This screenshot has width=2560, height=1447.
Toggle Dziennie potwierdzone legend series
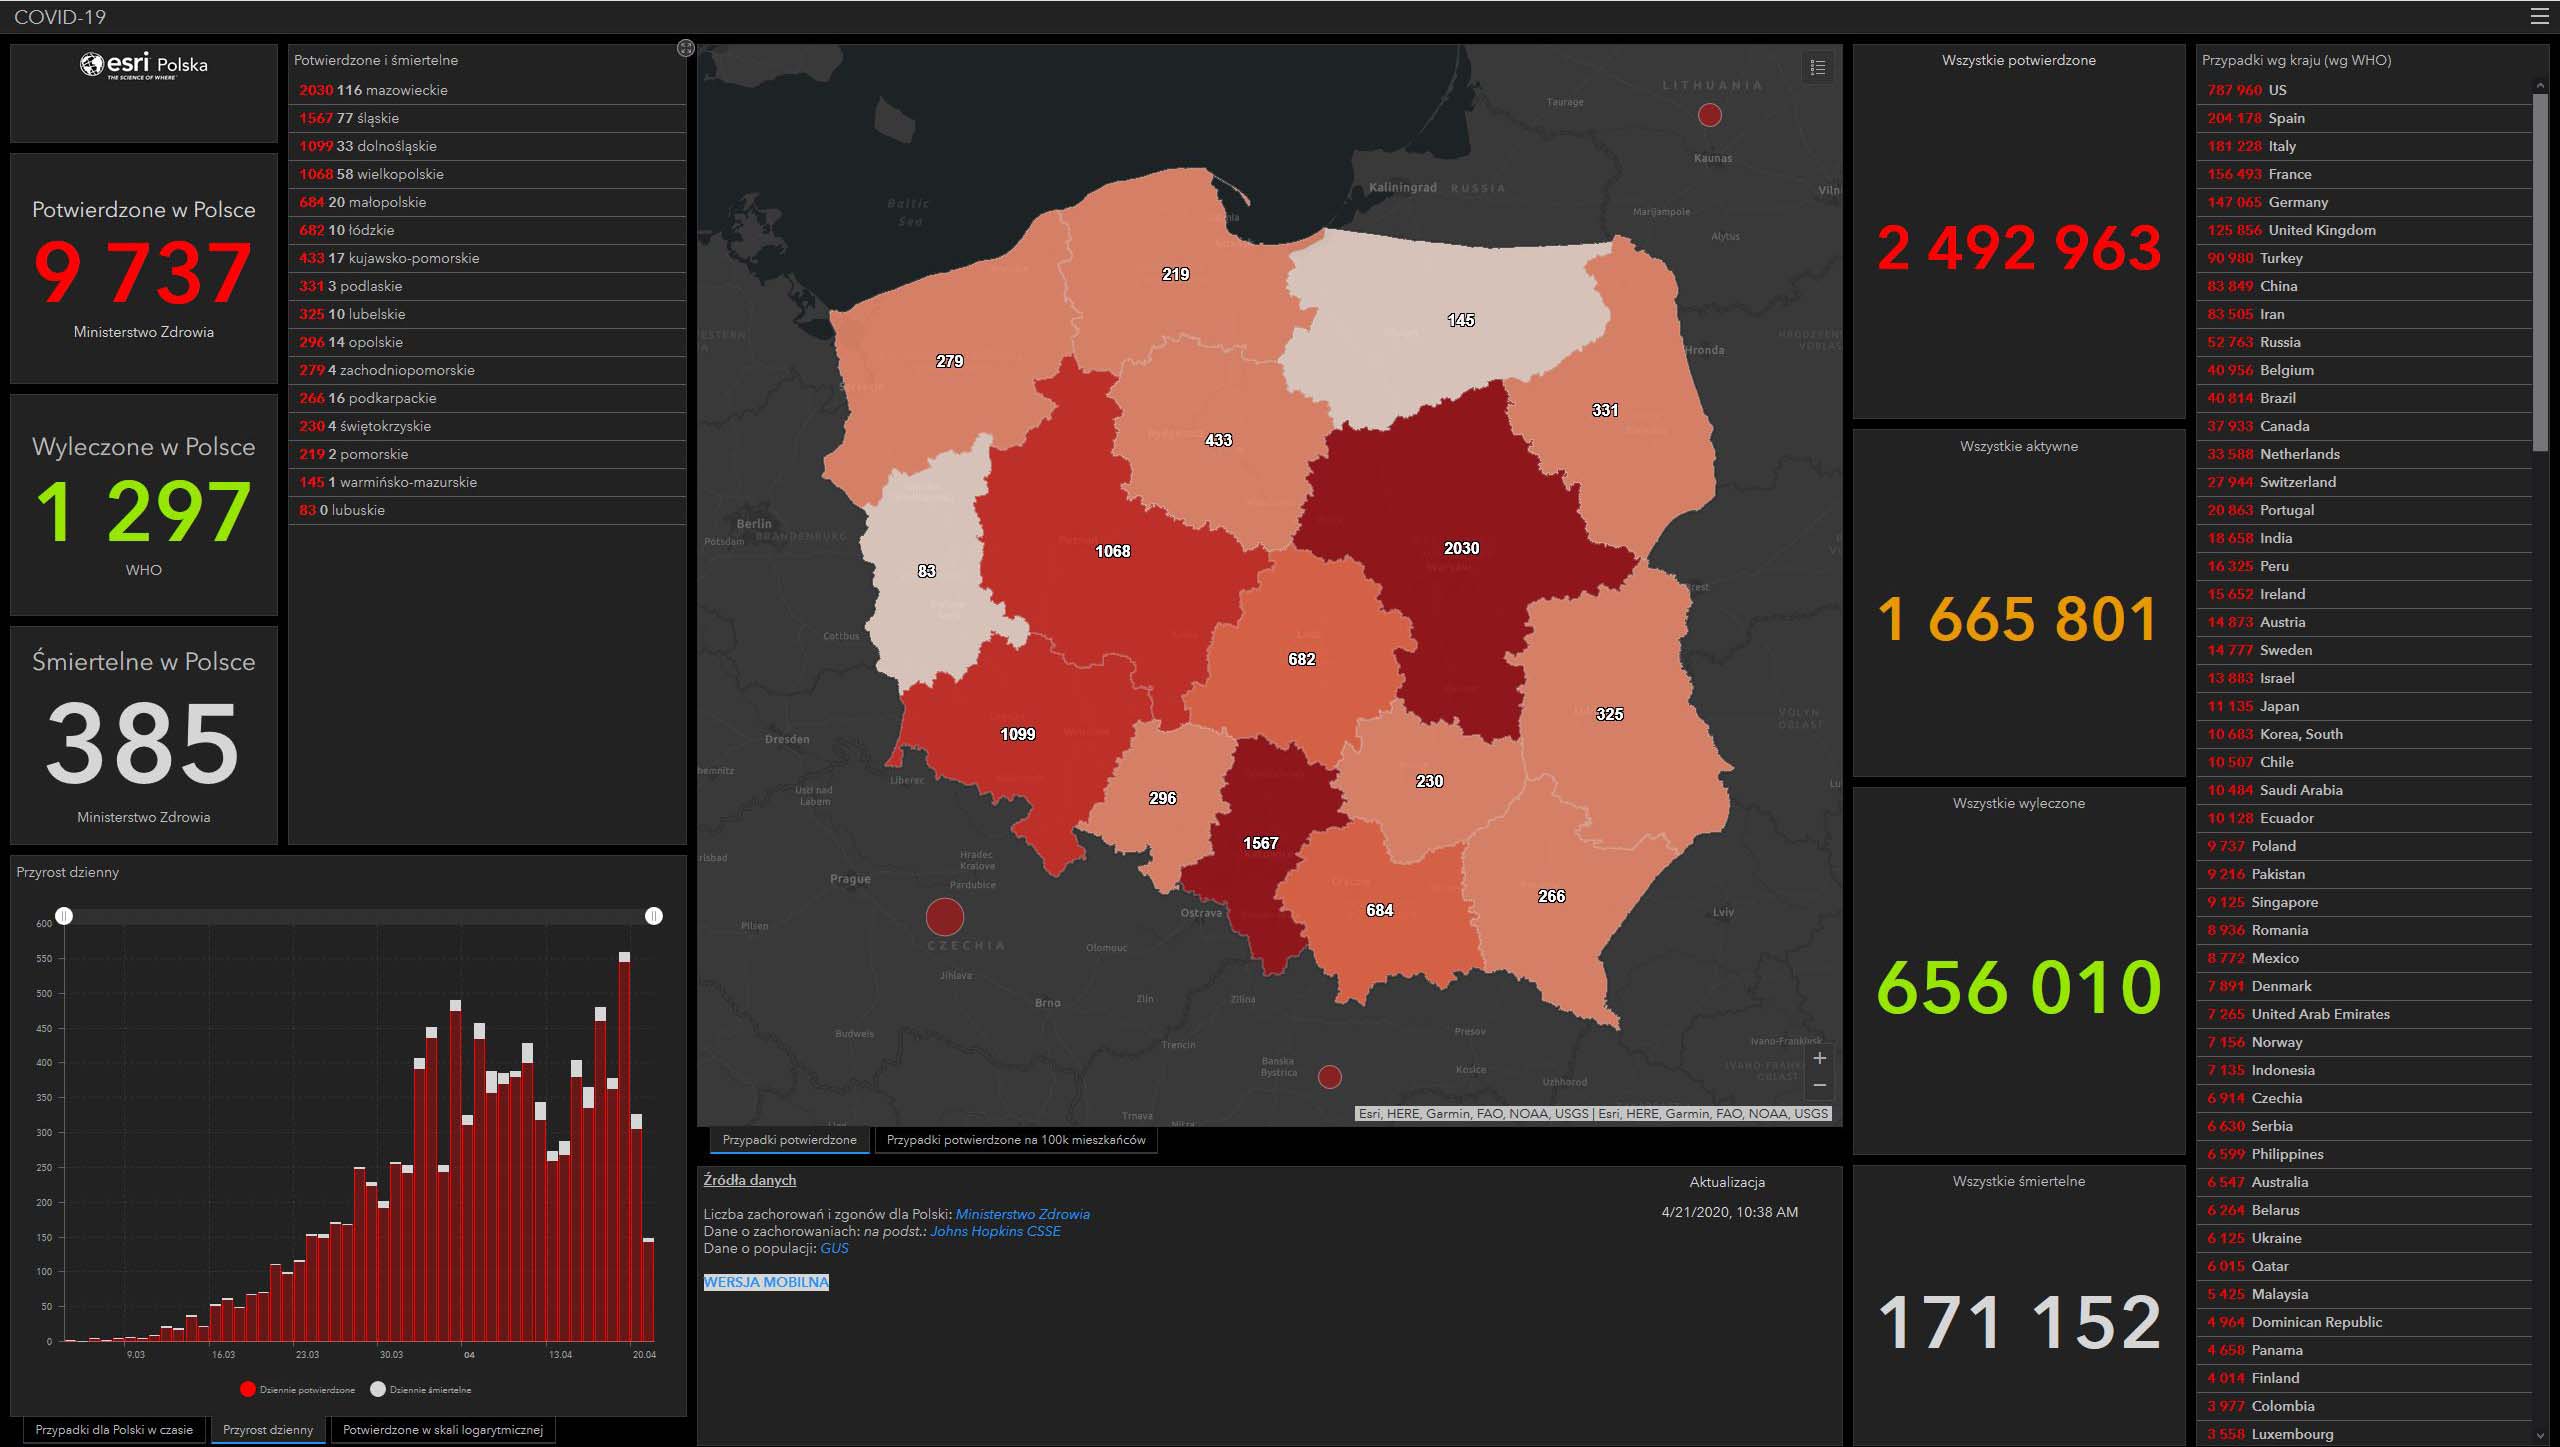(x=298, y=1389)
